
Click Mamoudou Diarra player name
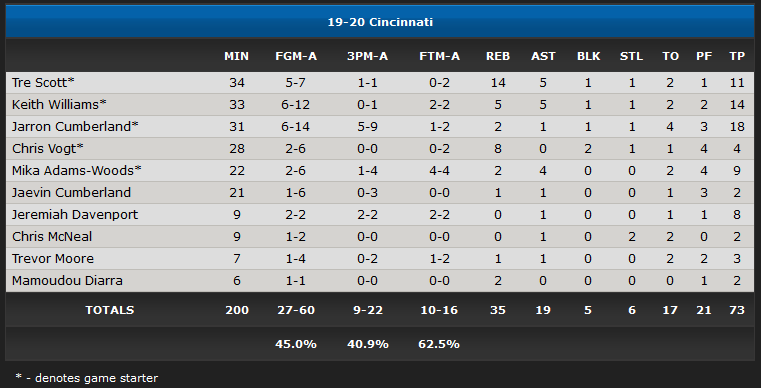point(67,281)
